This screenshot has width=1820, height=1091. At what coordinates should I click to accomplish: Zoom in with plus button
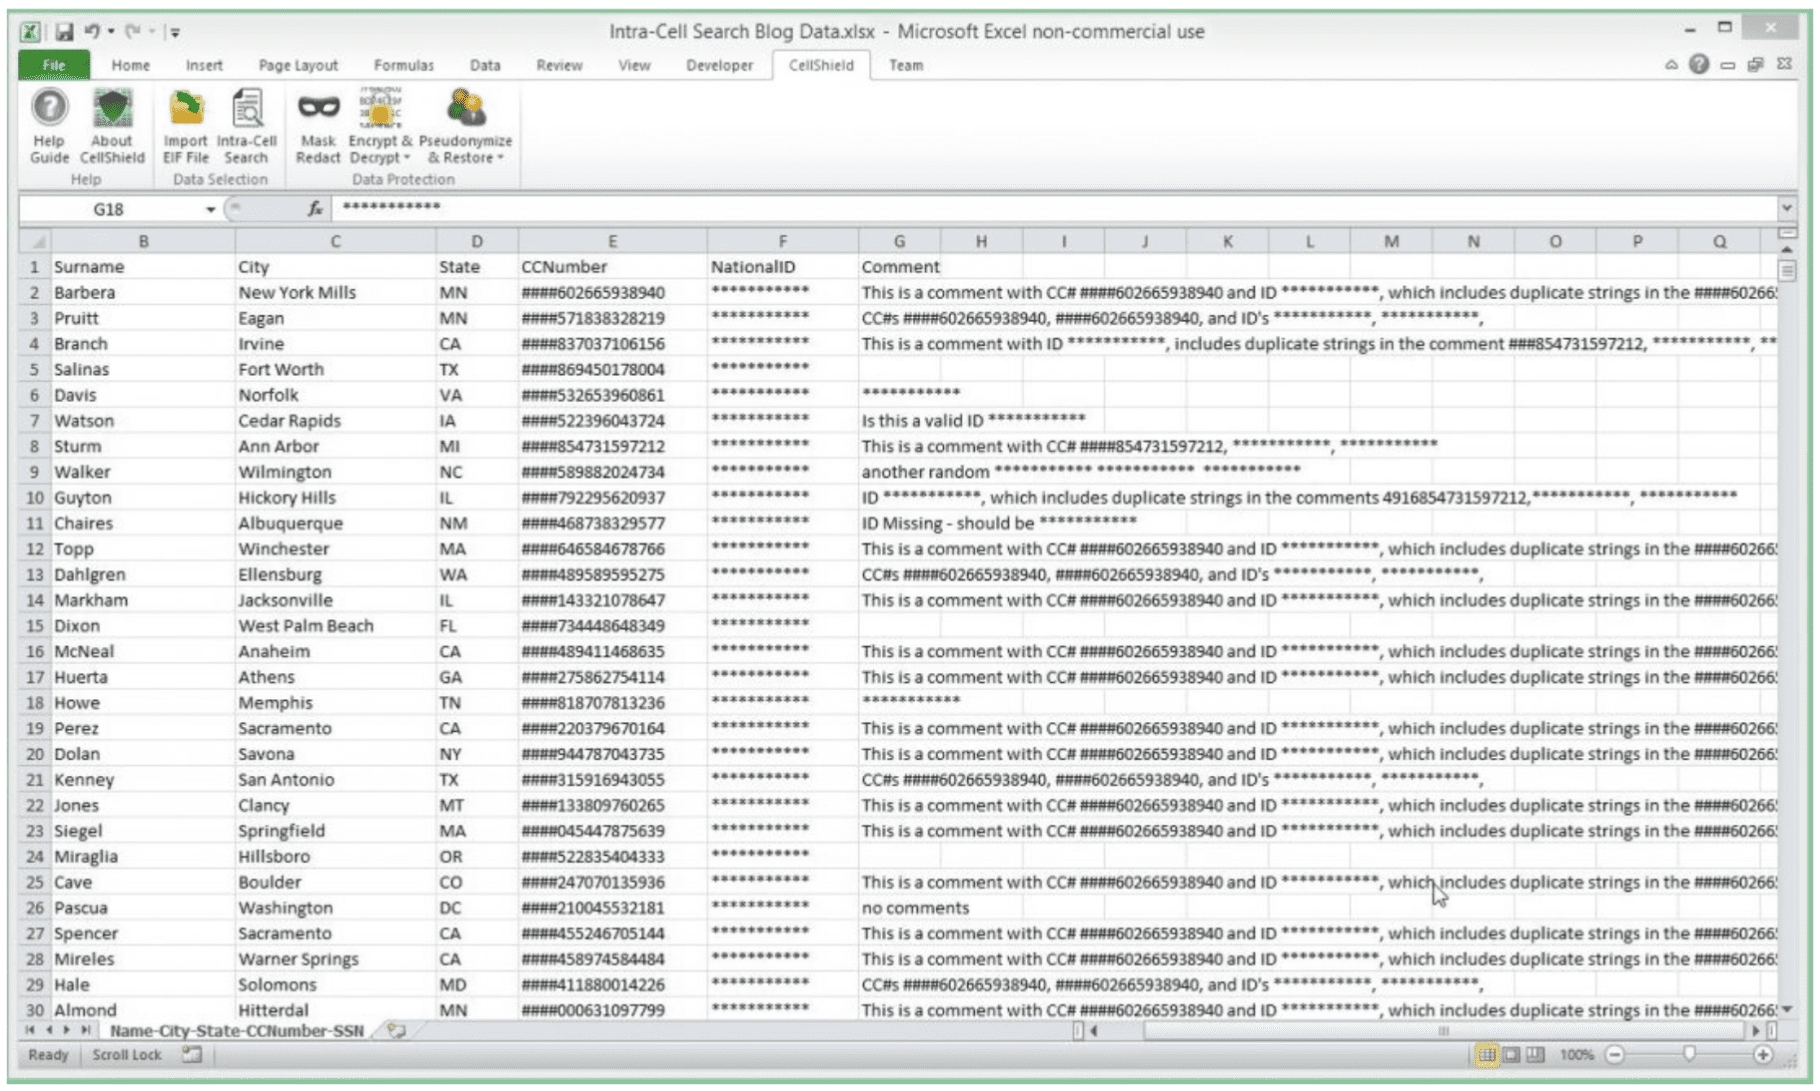point(1763,1055)
